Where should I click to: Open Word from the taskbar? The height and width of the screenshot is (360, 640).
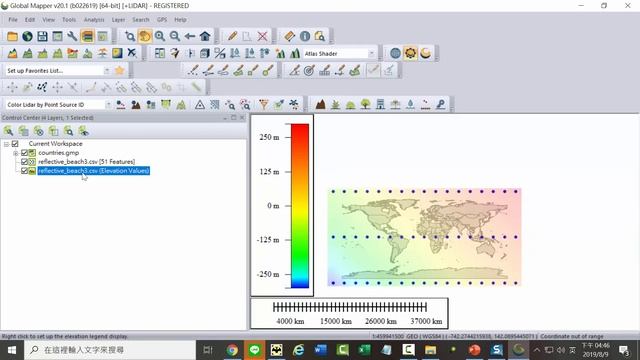coord(320,350)
